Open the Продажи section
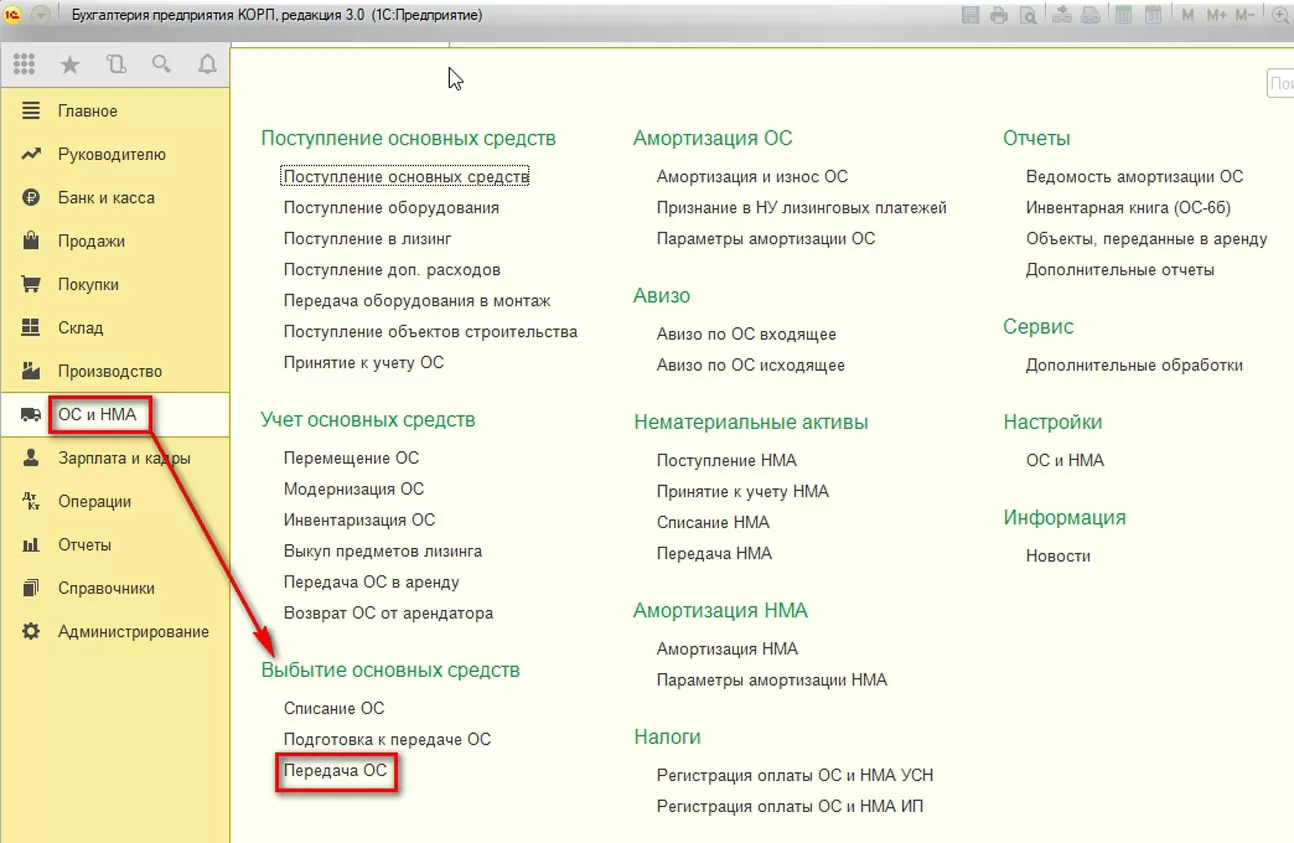Viewport: 1294px width, 843px height. pyautogui.click(x=115, y=241)
